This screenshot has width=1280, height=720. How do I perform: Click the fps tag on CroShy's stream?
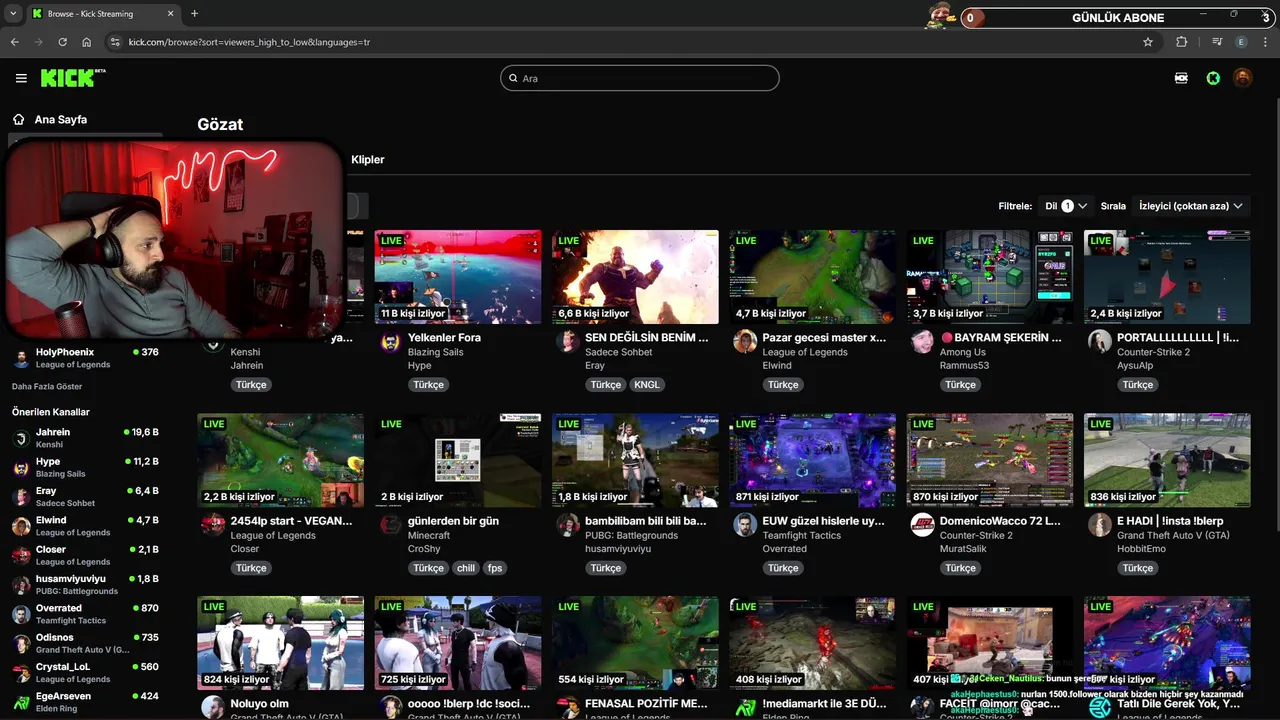coord(495,568)
